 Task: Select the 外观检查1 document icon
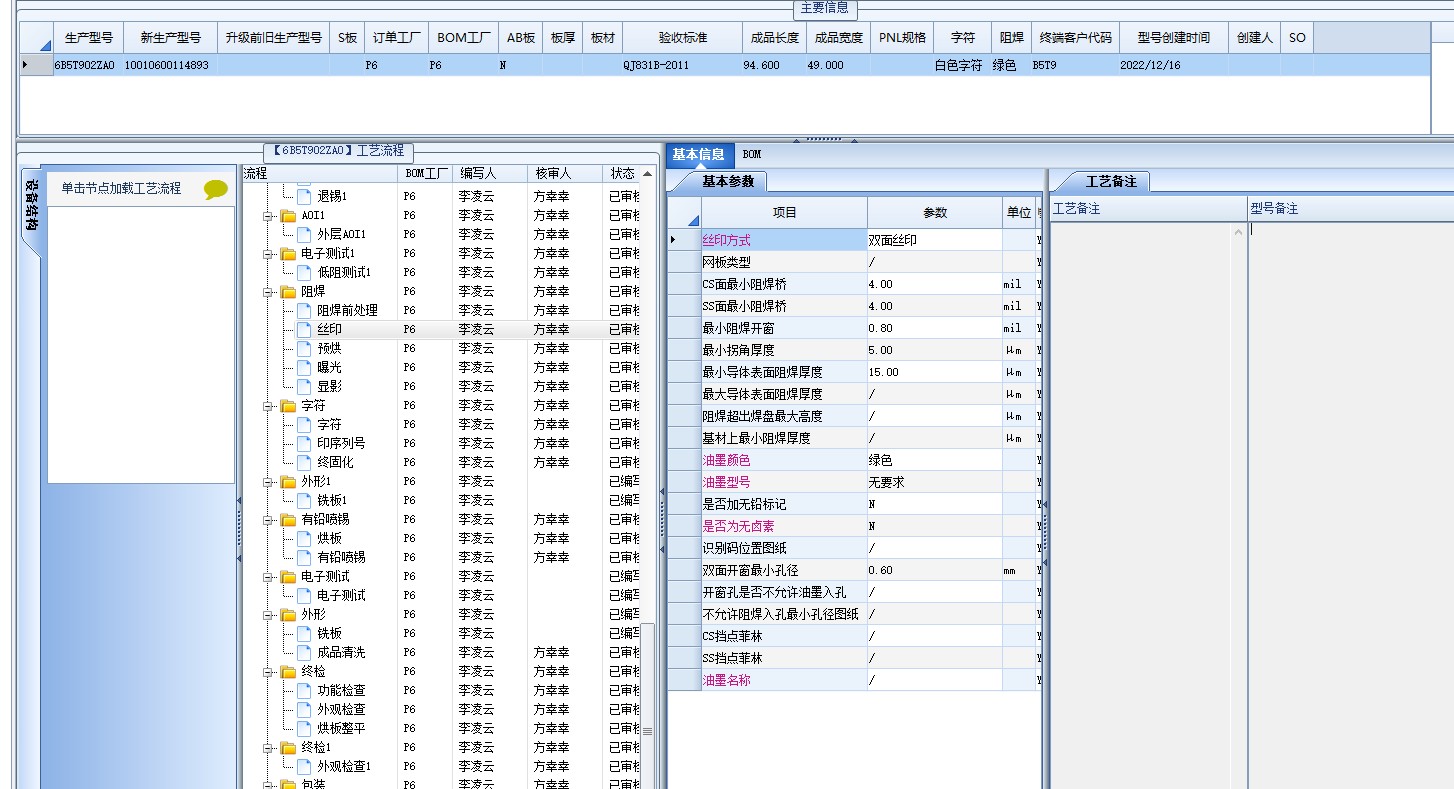[x=304, y=766]
